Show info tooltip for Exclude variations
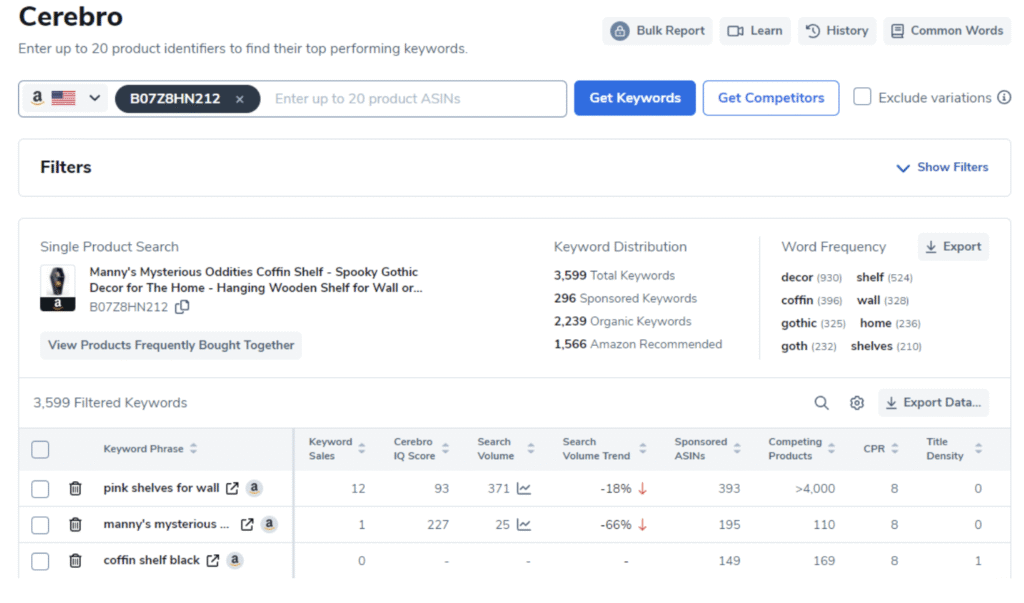 (1004, 97)
